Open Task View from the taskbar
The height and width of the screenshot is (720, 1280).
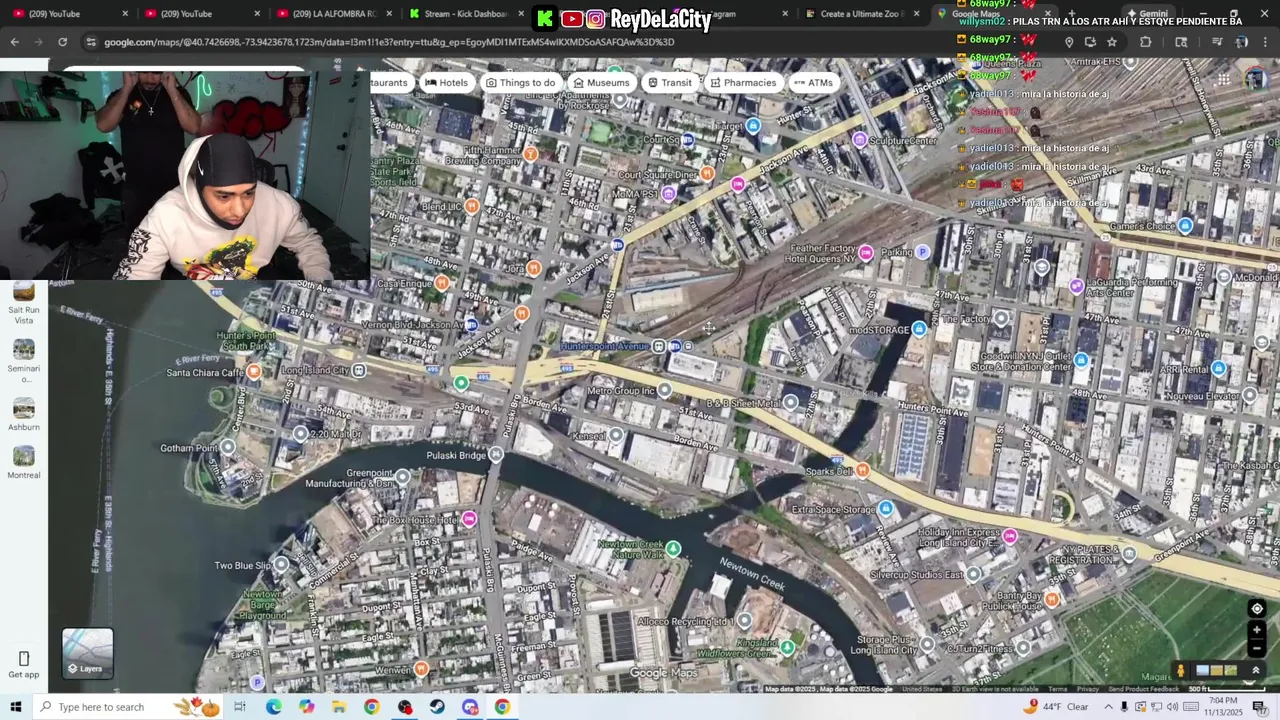click(240, 707)
